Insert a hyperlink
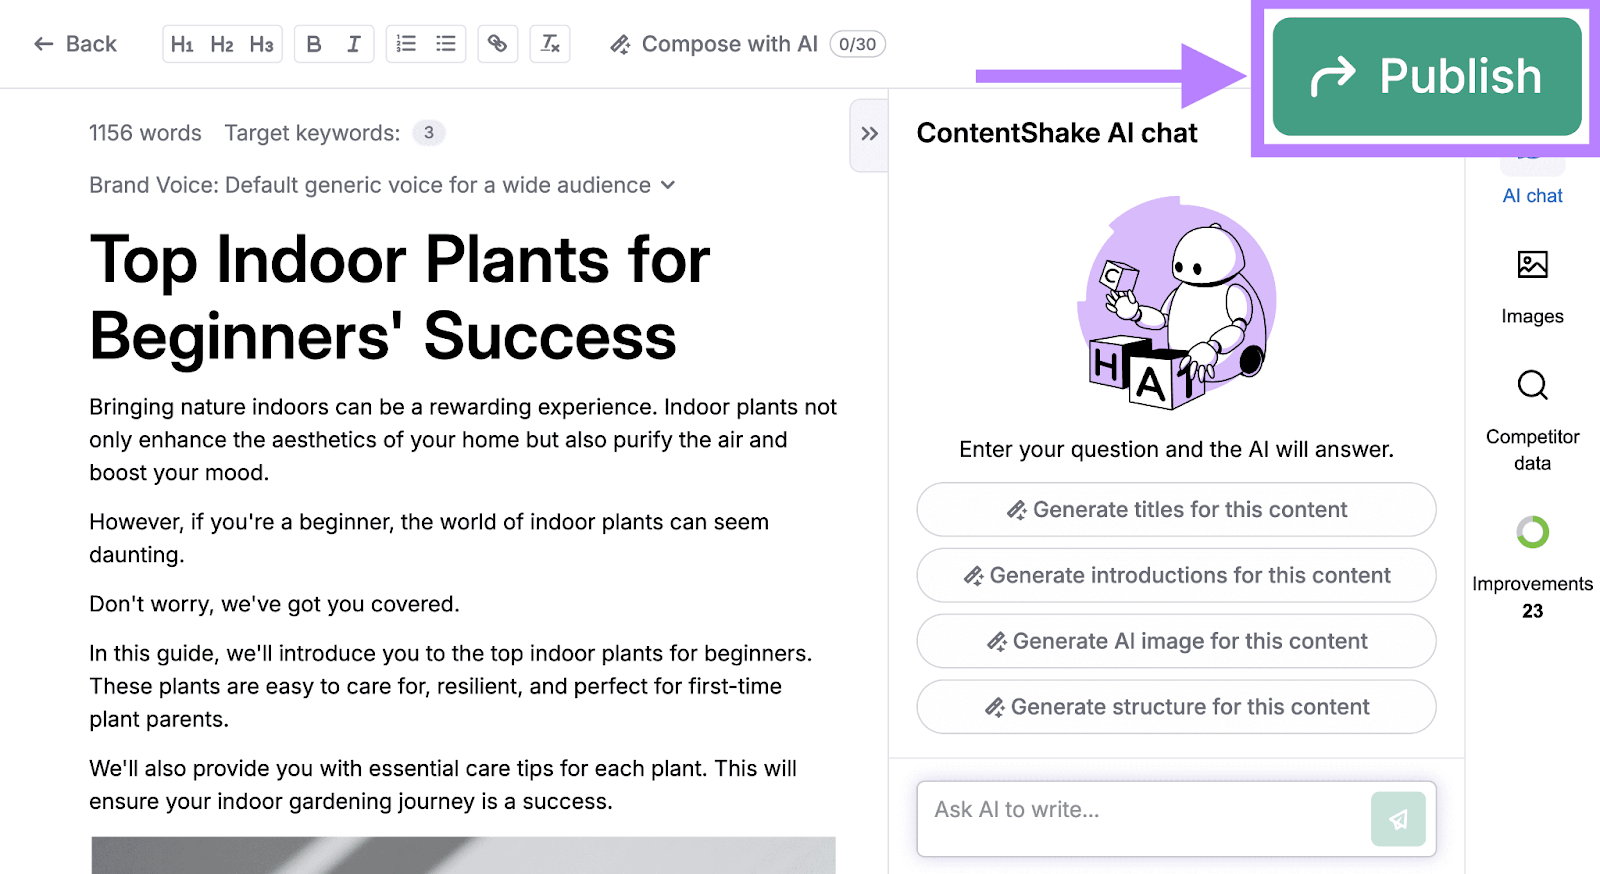1600x874 pixels. [x=498, y=44]
